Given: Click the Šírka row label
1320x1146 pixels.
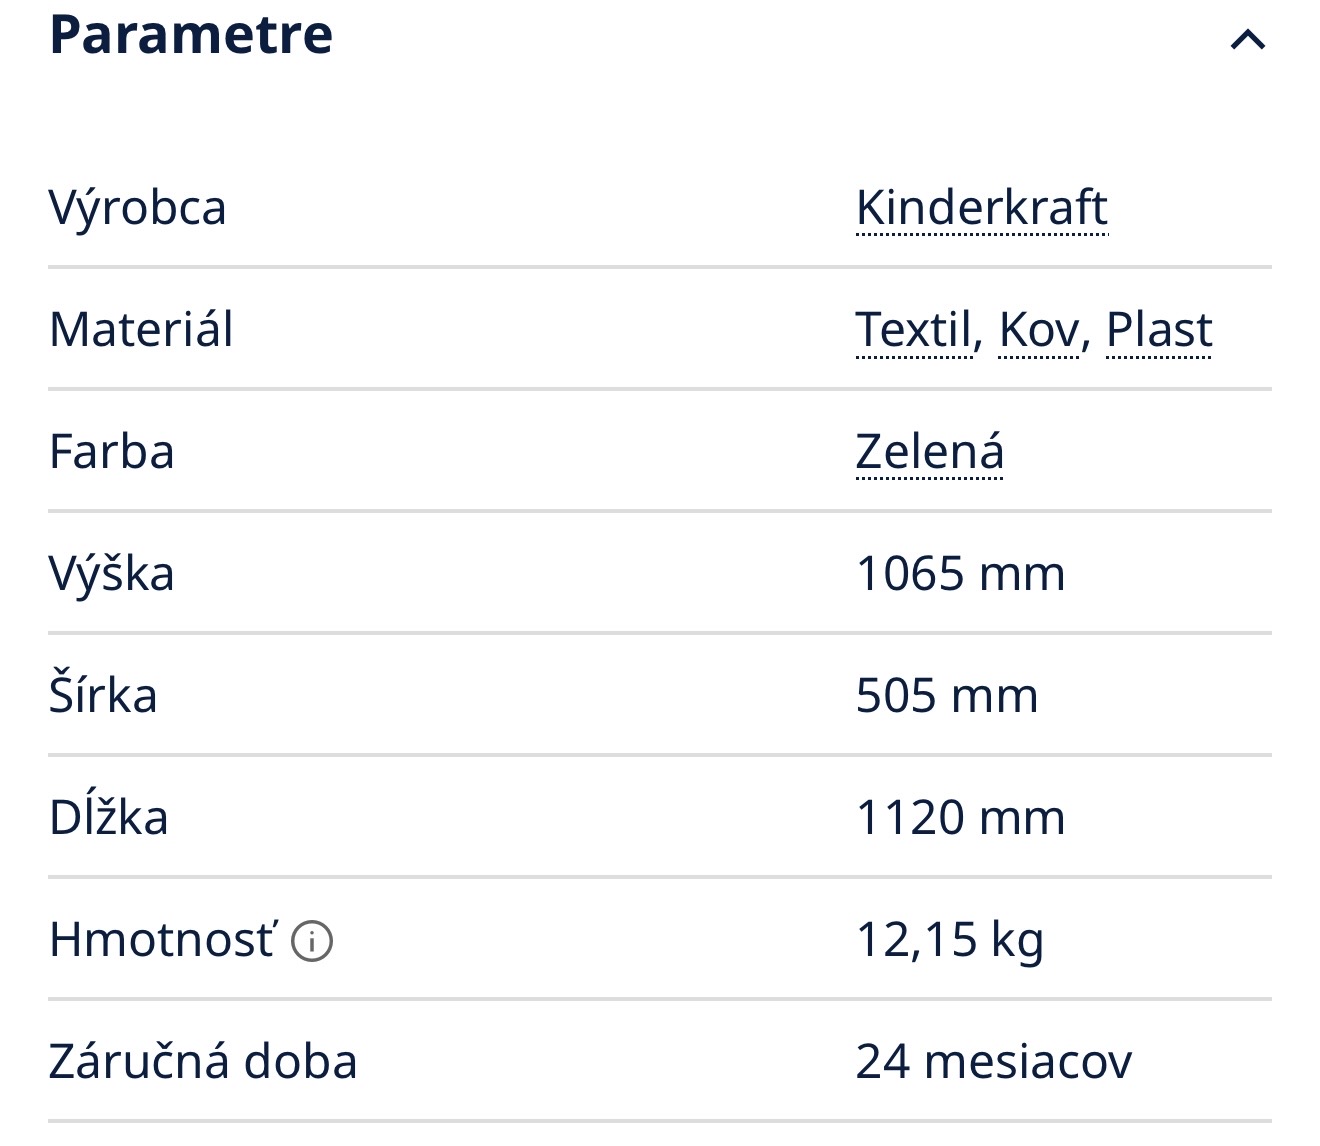Looking at the screenshot, I should 103,696.
